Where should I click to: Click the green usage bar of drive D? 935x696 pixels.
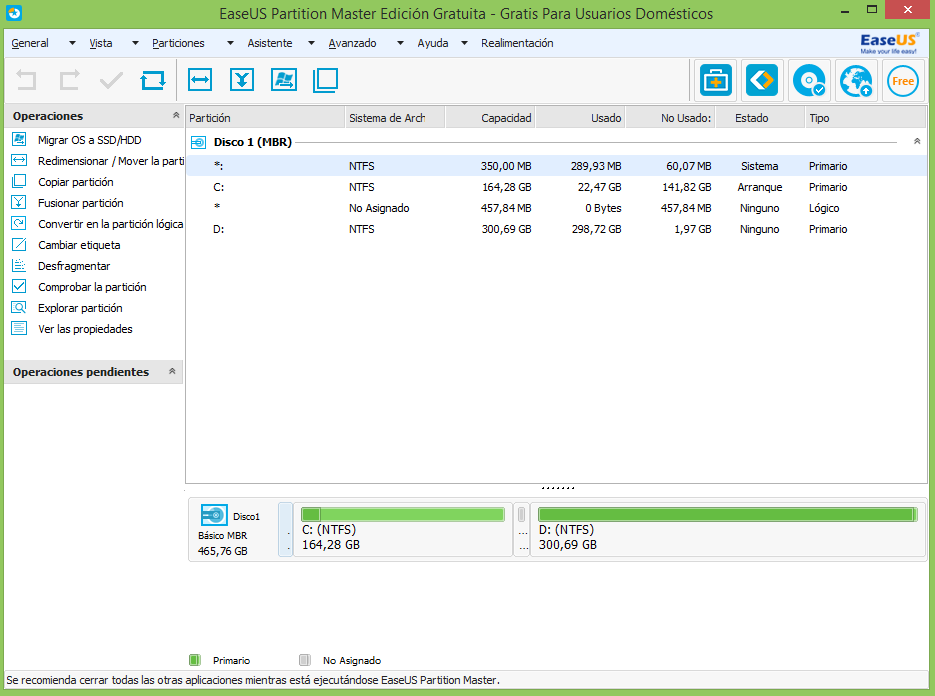point(728,513)
